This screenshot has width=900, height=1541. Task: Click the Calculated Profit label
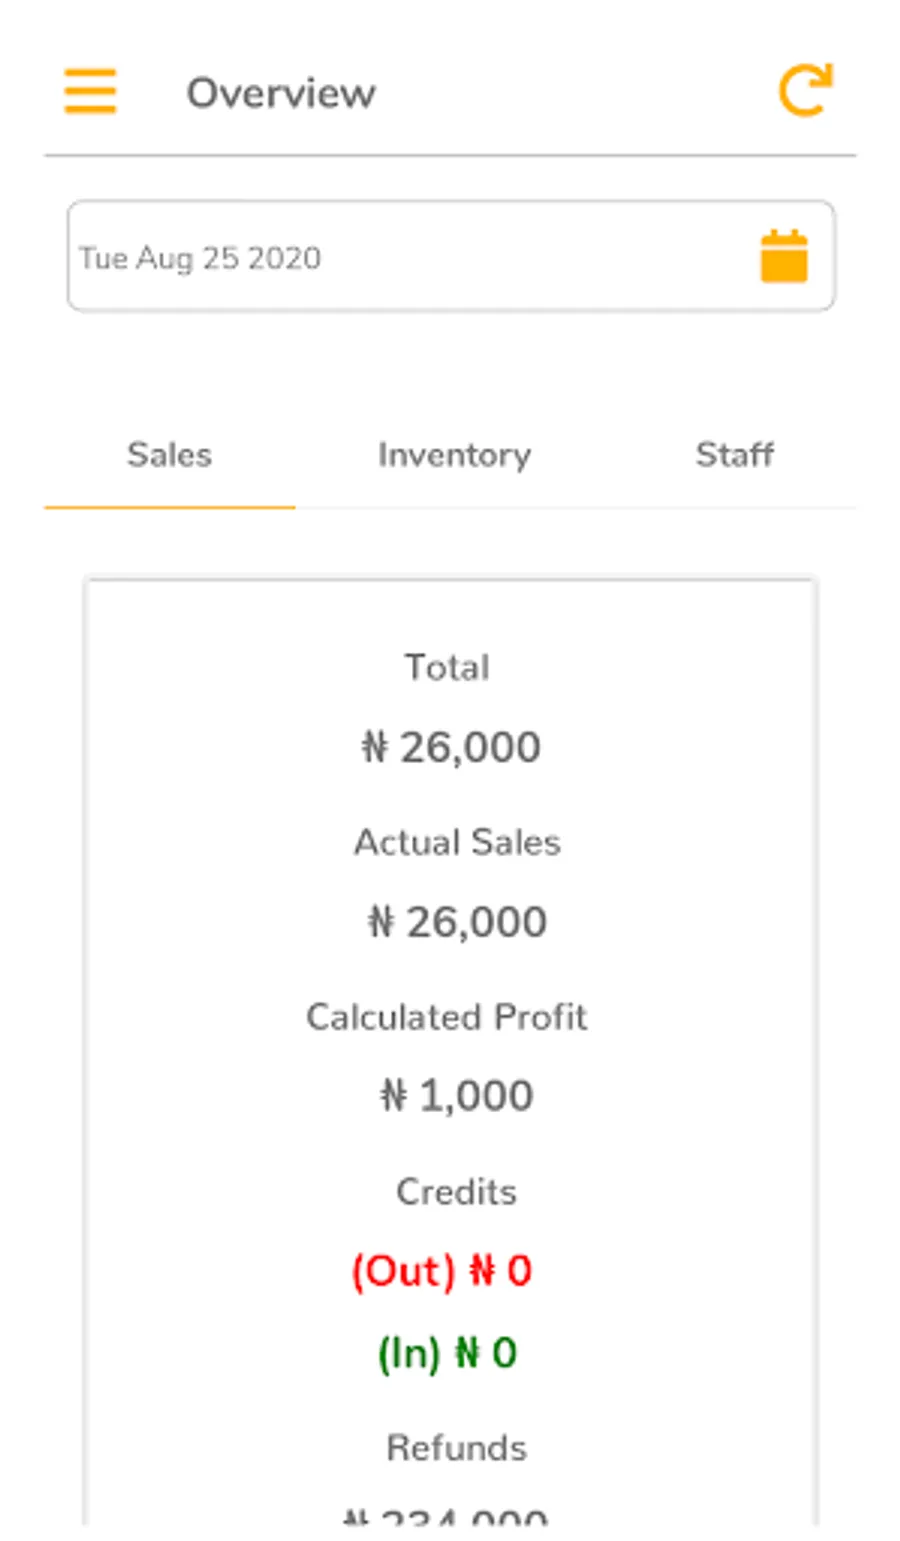447,1017
